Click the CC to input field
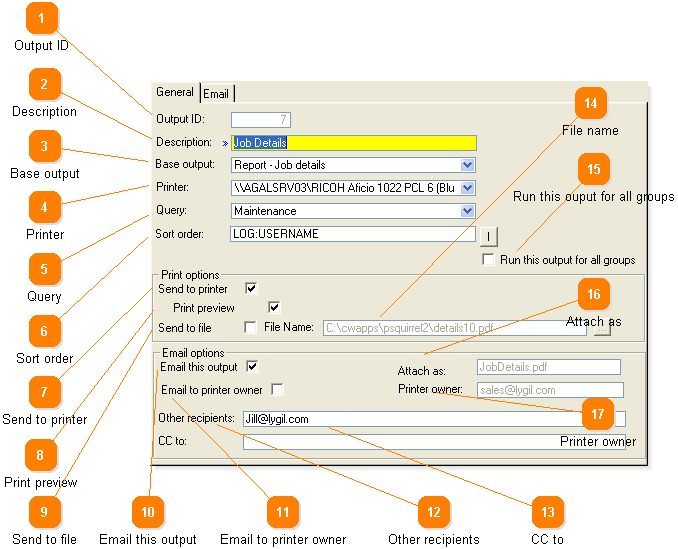Screen dimensions: 678x549 click(x=434, y=442)
